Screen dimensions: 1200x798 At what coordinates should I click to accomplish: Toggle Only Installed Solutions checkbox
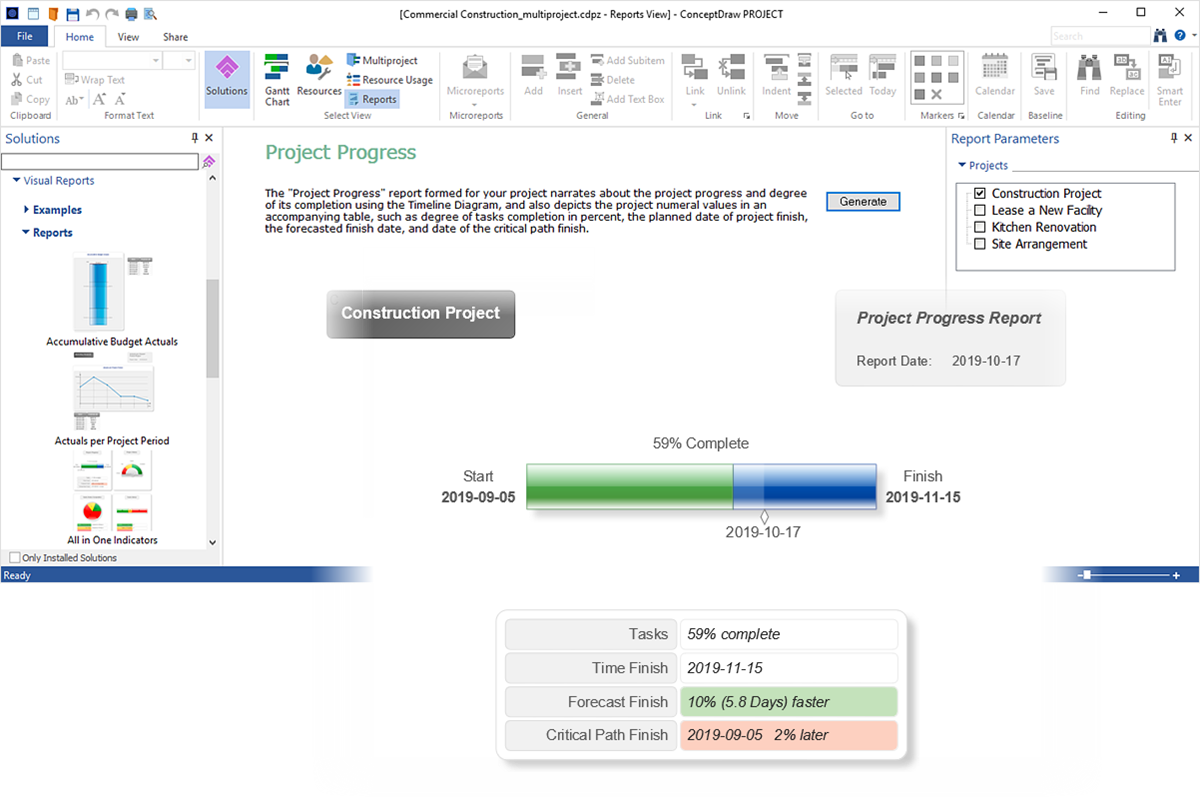point(14,558)
